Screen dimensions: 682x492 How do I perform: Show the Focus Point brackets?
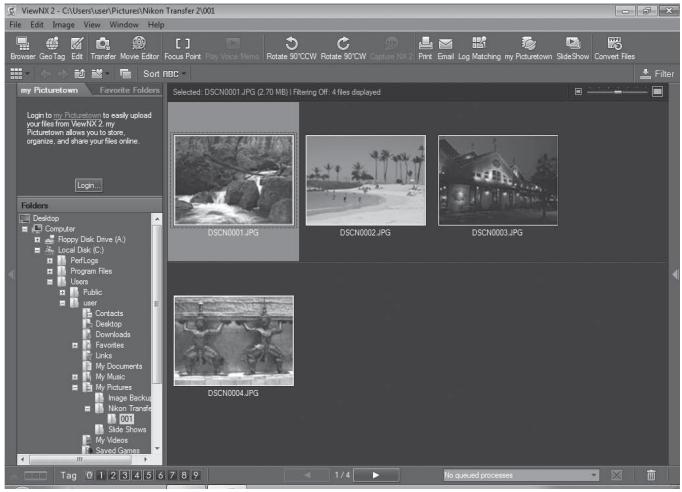pos(183,48)
